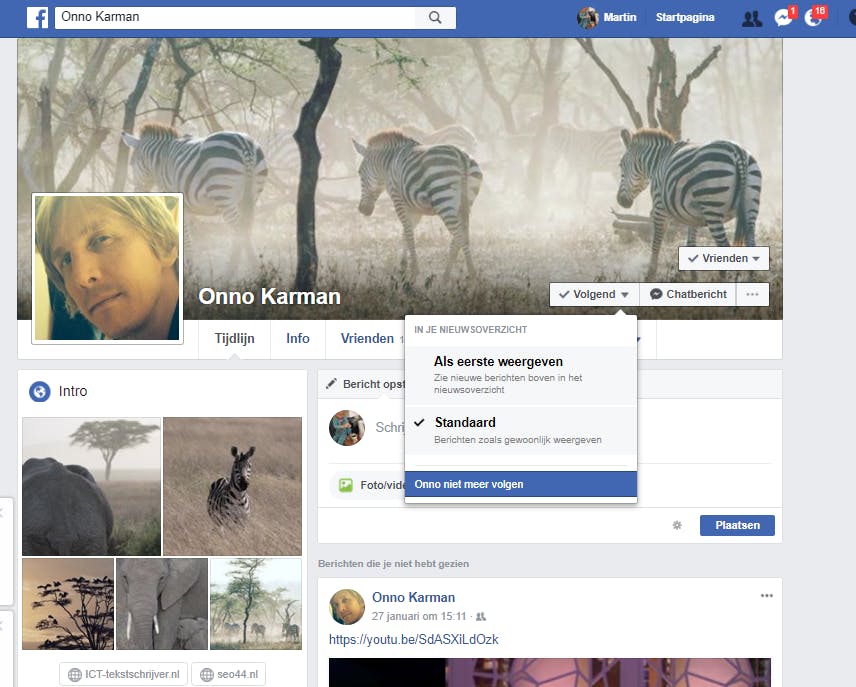Viewport: 856px width, 687px height.
Task: Open the youtu.be/SdASXiLdOzk link
Action: [413, 639]
